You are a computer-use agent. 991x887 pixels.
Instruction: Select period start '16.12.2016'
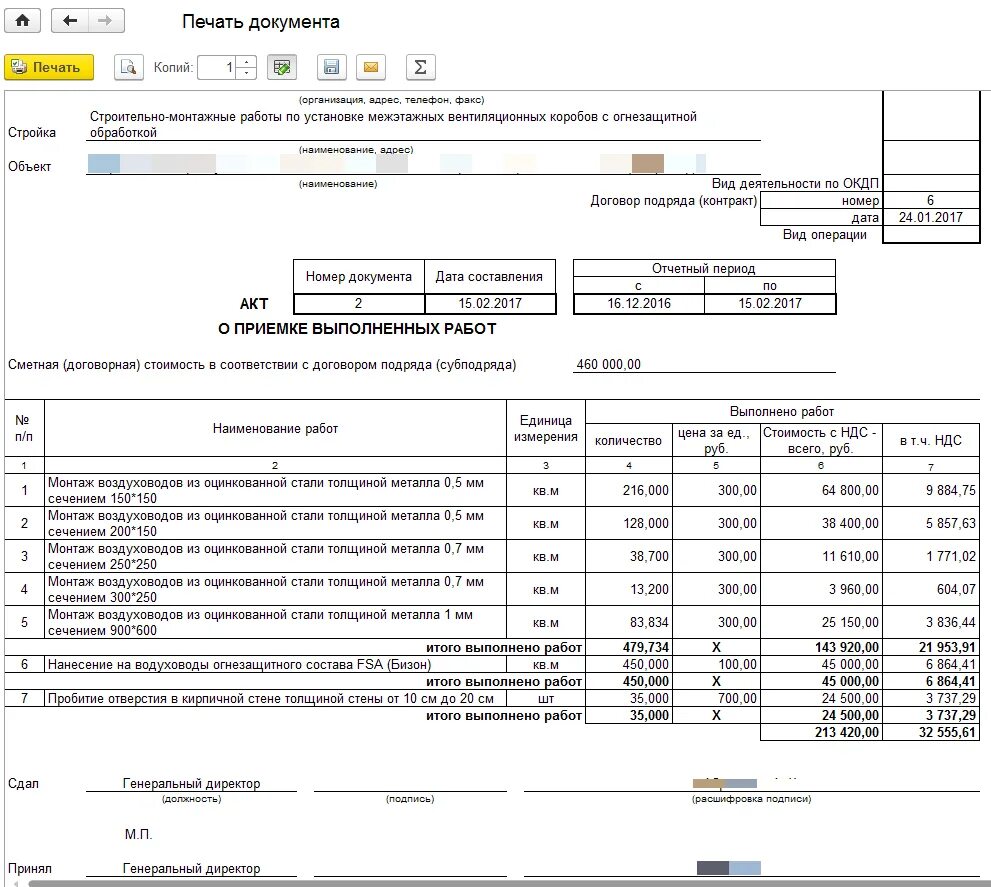pyautogui.click(x=639, y=303)
